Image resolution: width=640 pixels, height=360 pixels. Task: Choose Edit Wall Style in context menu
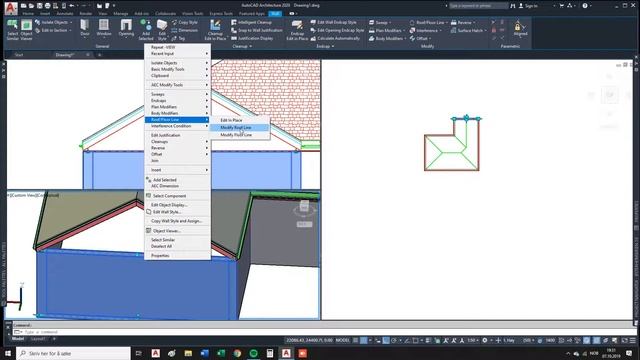pos(178,212)
